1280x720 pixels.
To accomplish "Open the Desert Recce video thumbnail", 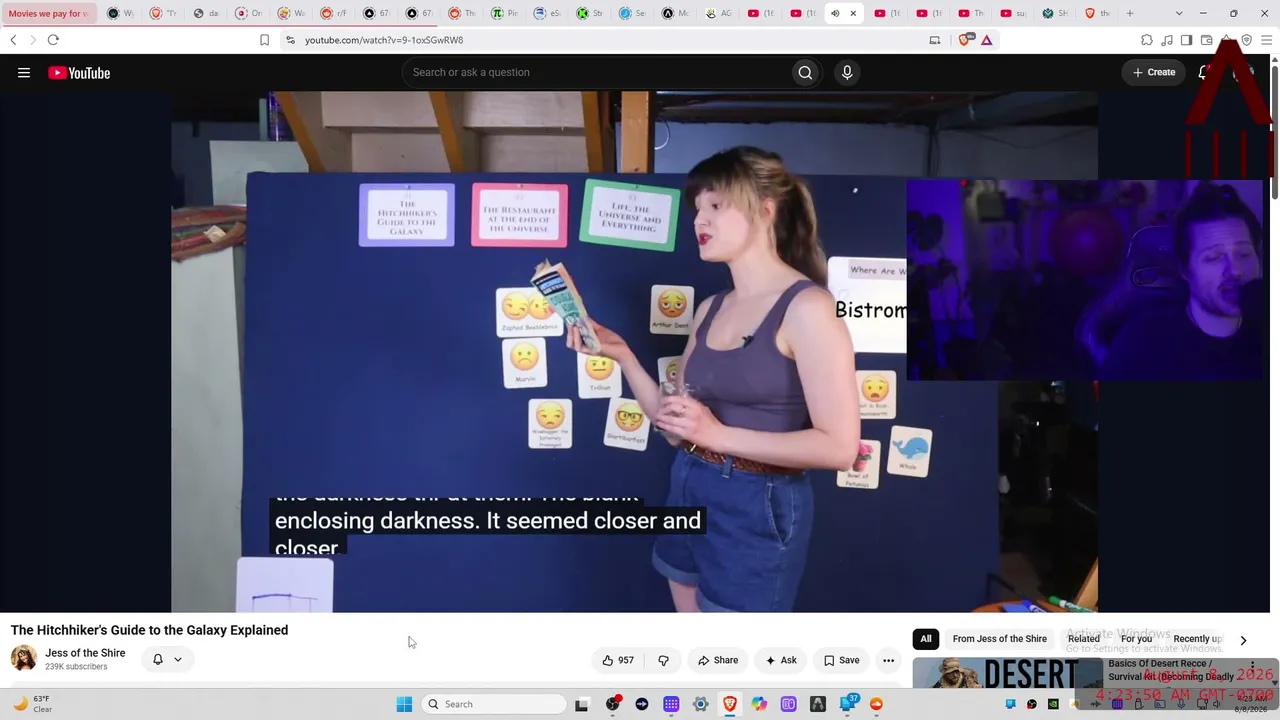I will pos(1007,674).
